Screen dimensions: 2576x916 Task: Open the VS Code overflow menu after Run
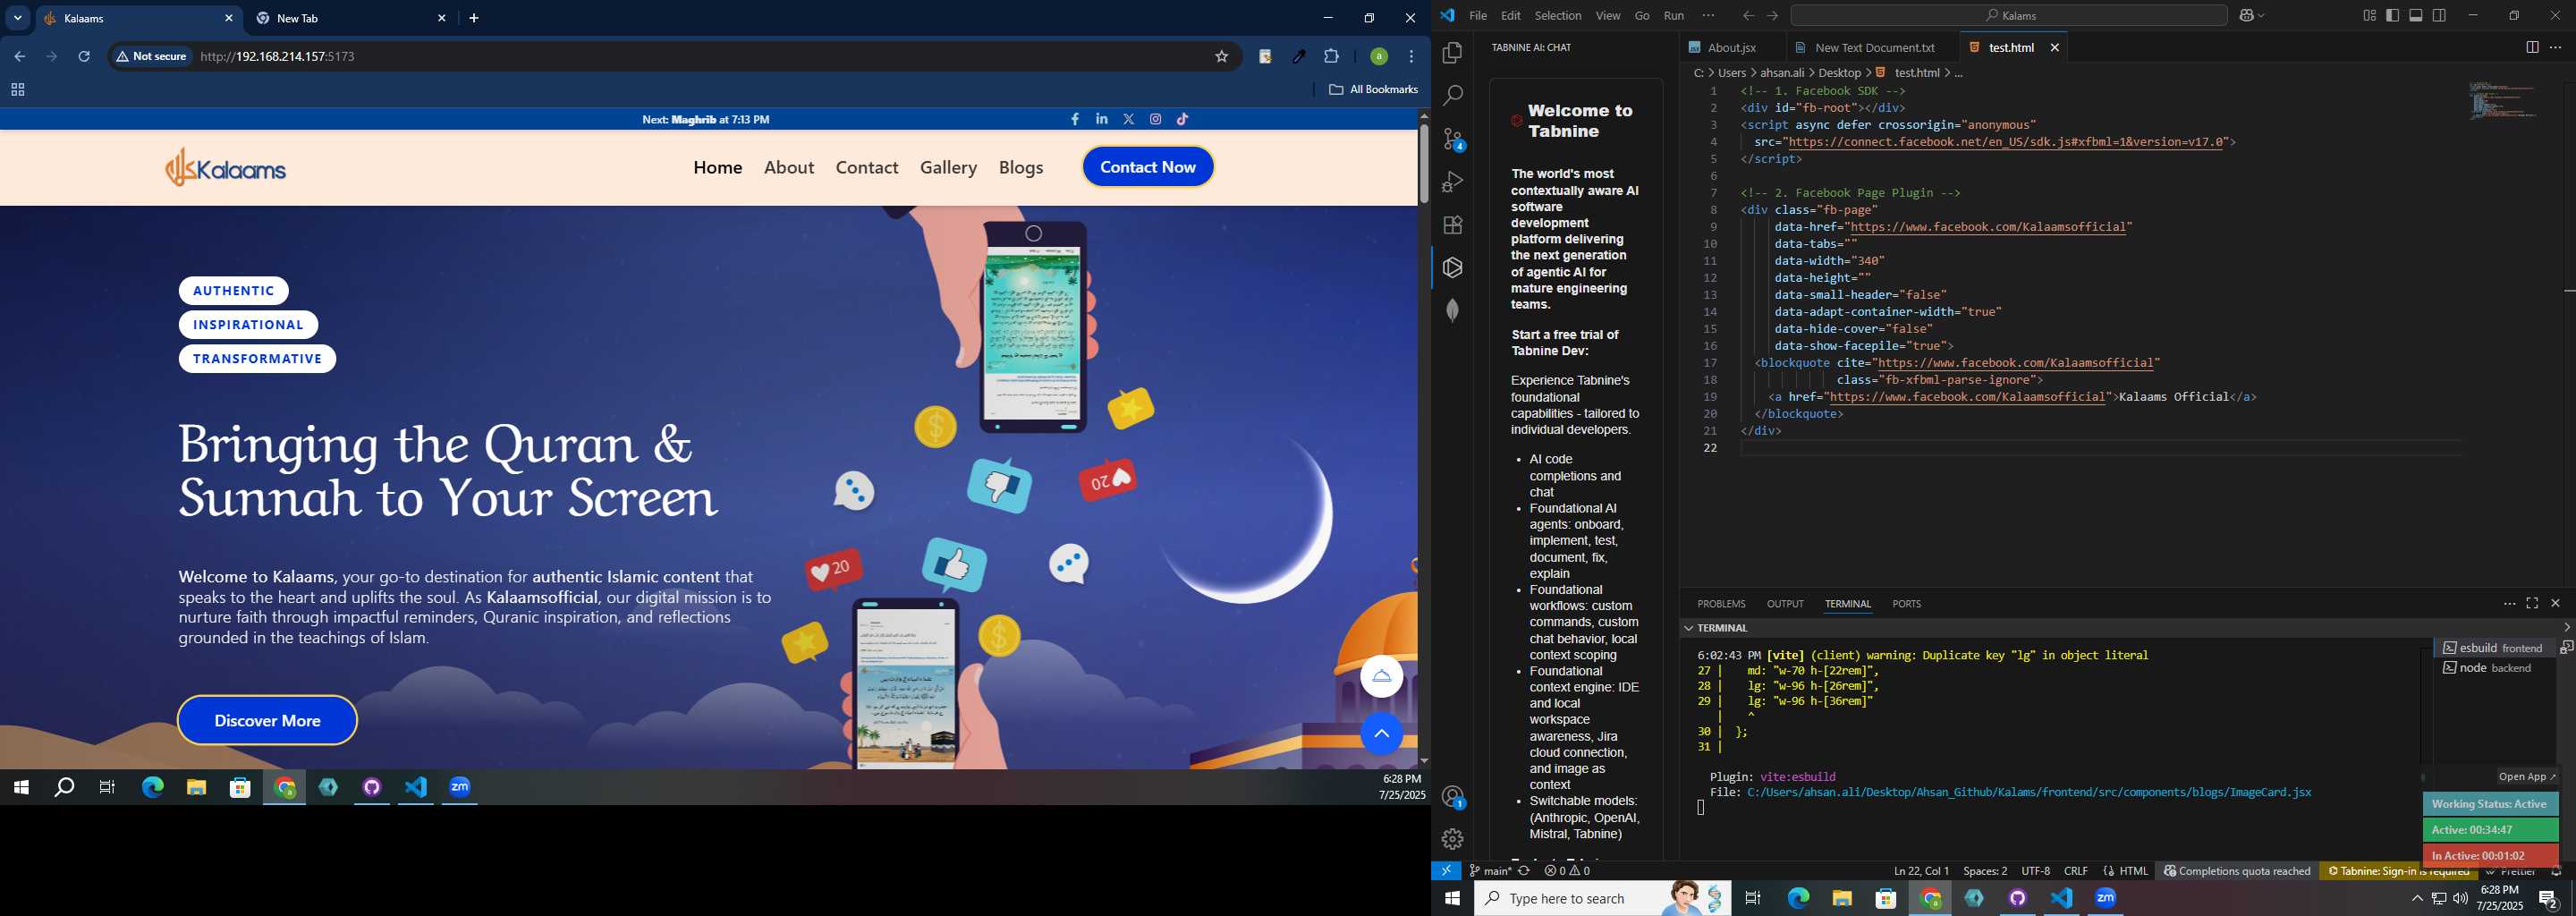pyautogui.click(x=1708, y=16)
